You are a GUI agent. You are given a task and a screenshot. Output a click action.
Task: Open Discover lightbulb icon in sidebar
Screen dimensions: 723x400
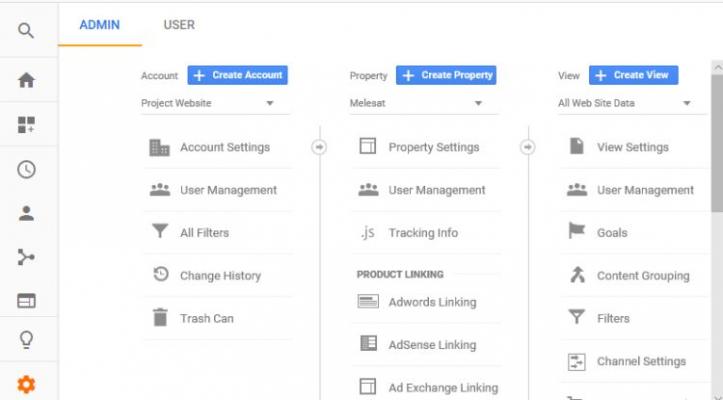(26, 340)
